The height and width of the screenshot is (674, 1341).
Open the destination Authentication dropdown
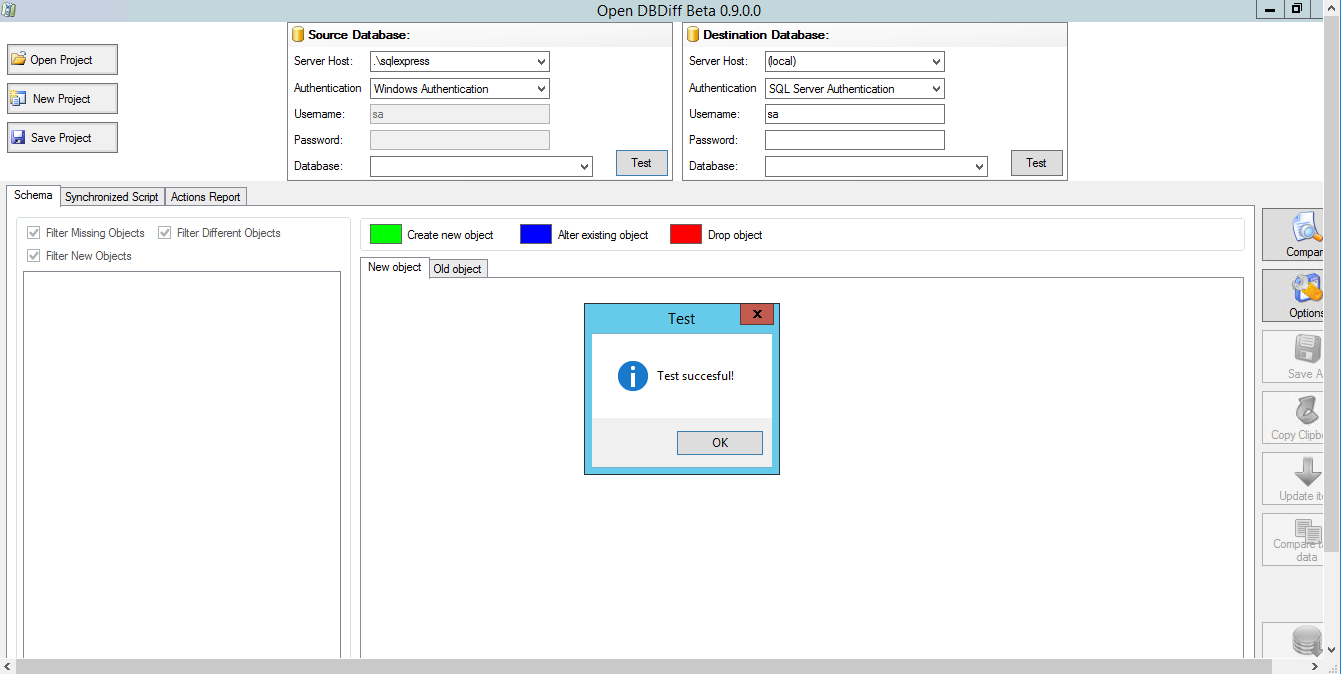click(x=936, y=89)
